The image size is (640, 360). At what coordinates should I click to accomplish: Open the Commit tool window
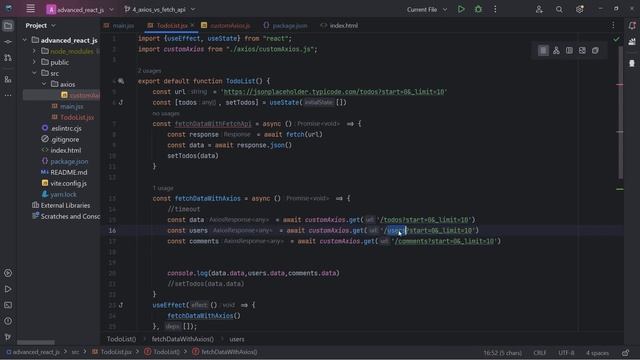pyautogui.click(x=8, y=42)
